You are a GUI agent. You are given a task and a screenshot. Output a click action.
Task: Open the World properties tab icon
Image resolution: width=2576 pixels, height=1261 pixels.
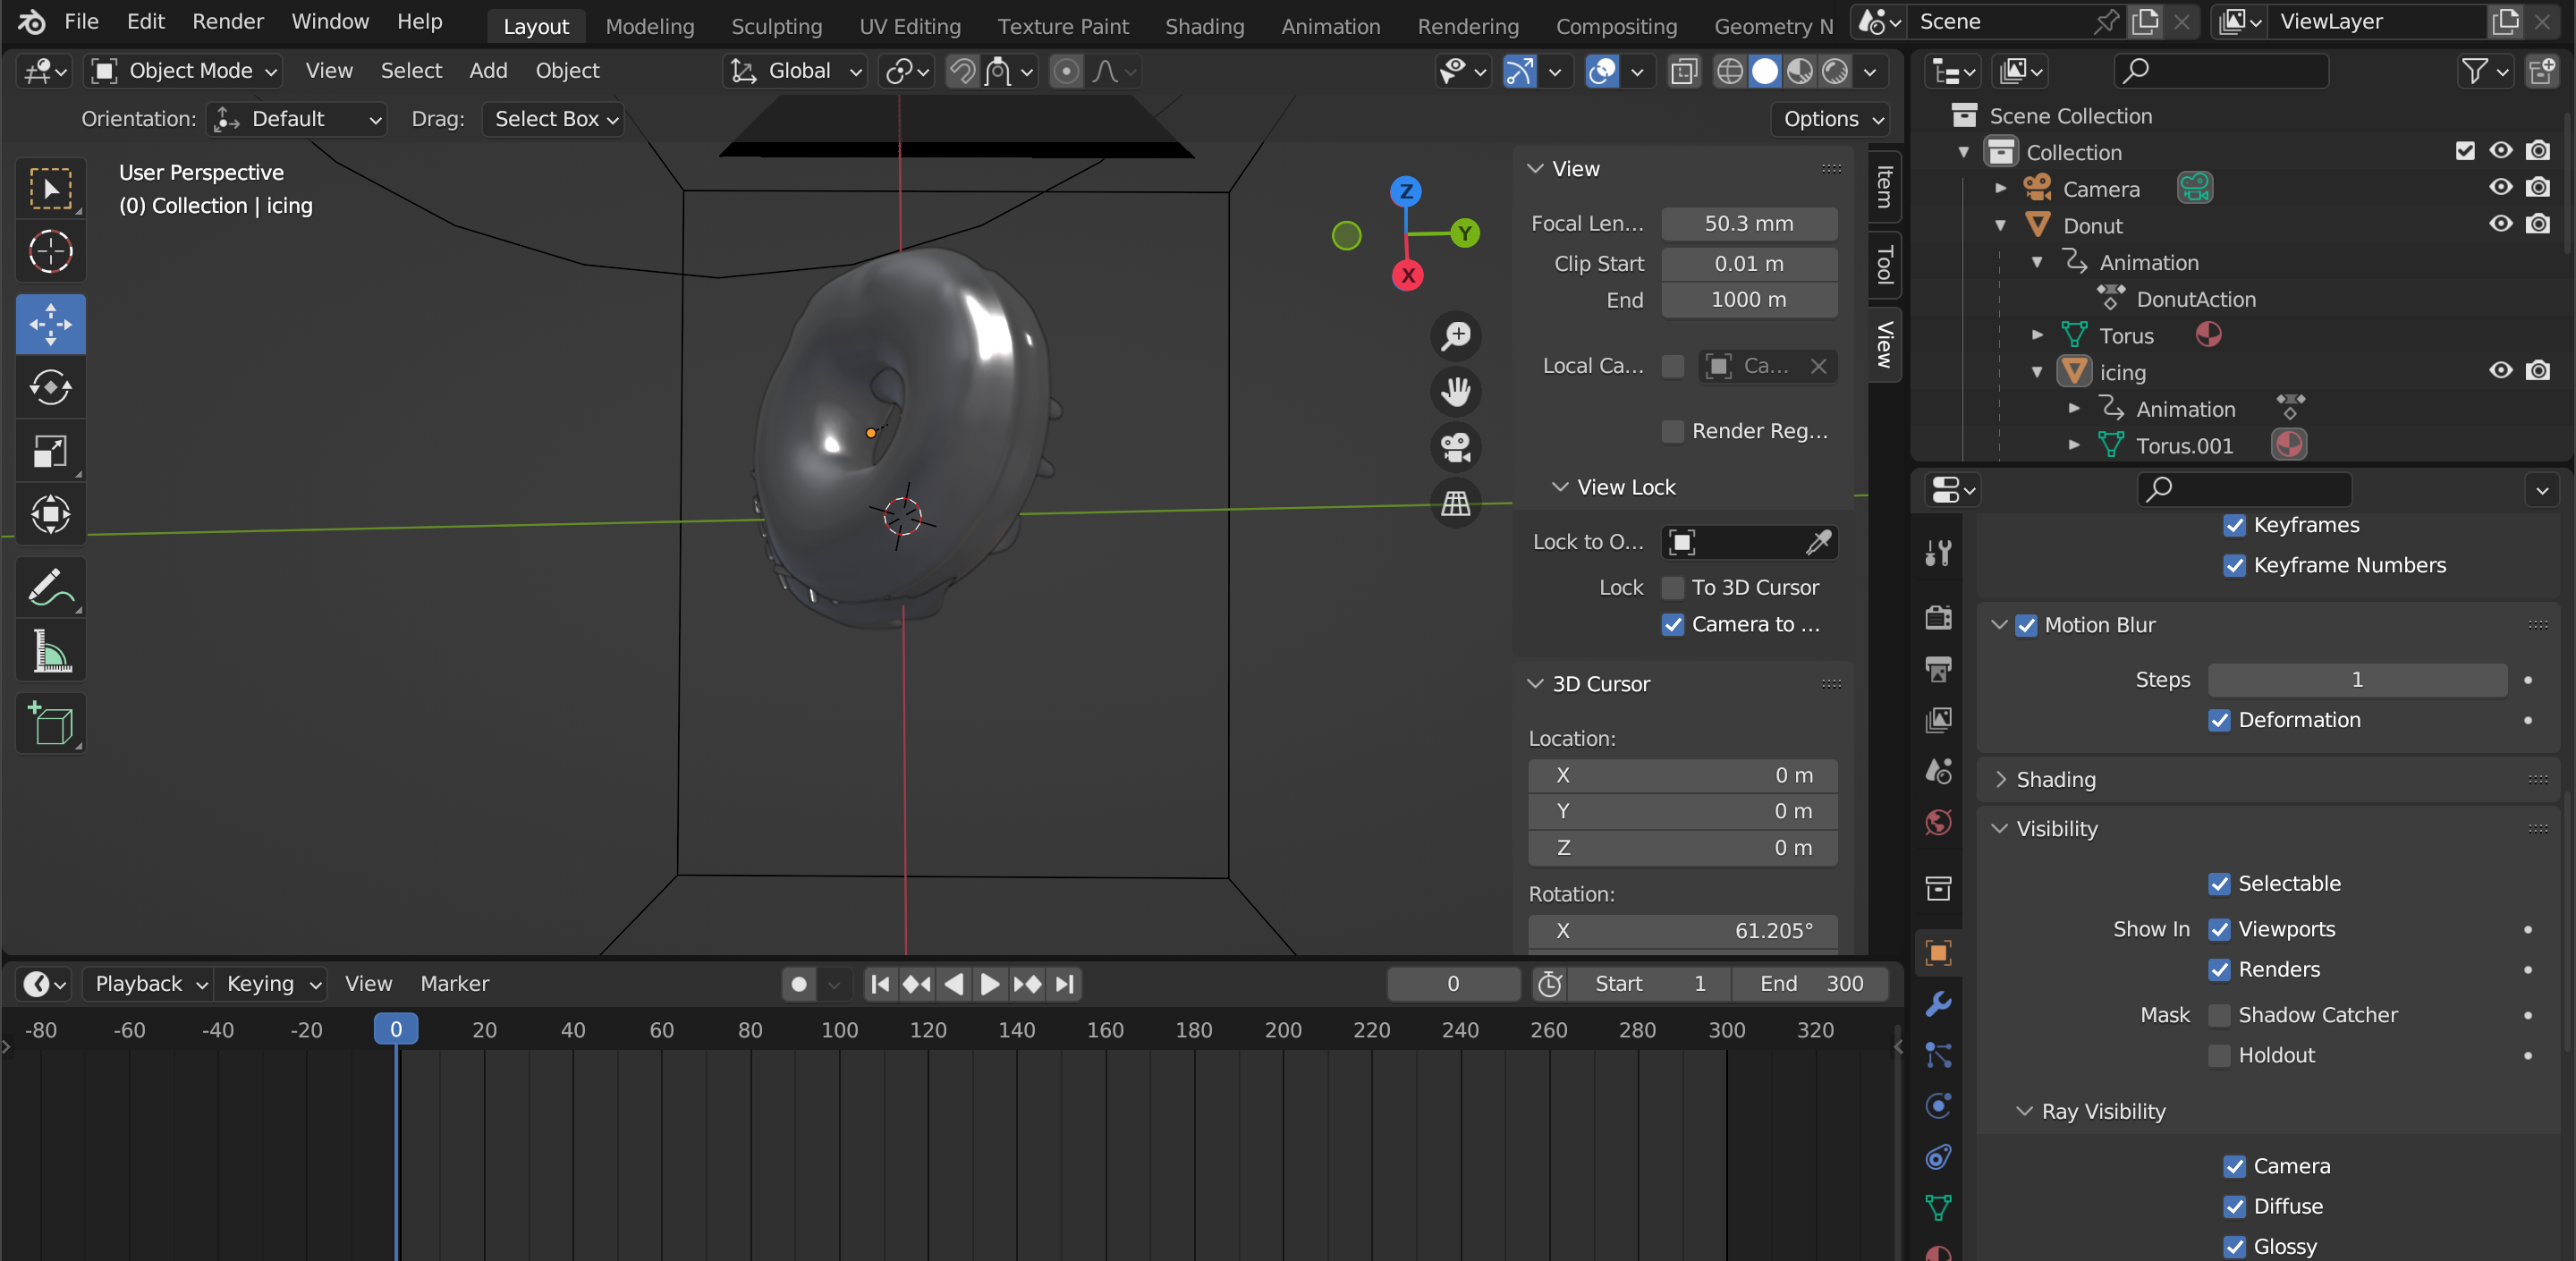1938,822
